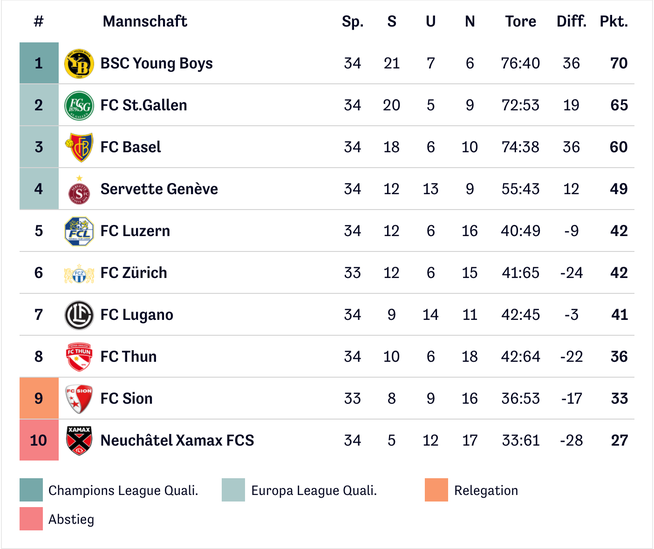Screen dimensions: 654x549
Task: Click the FC Luzern club logo
Action: pos(78,231)
